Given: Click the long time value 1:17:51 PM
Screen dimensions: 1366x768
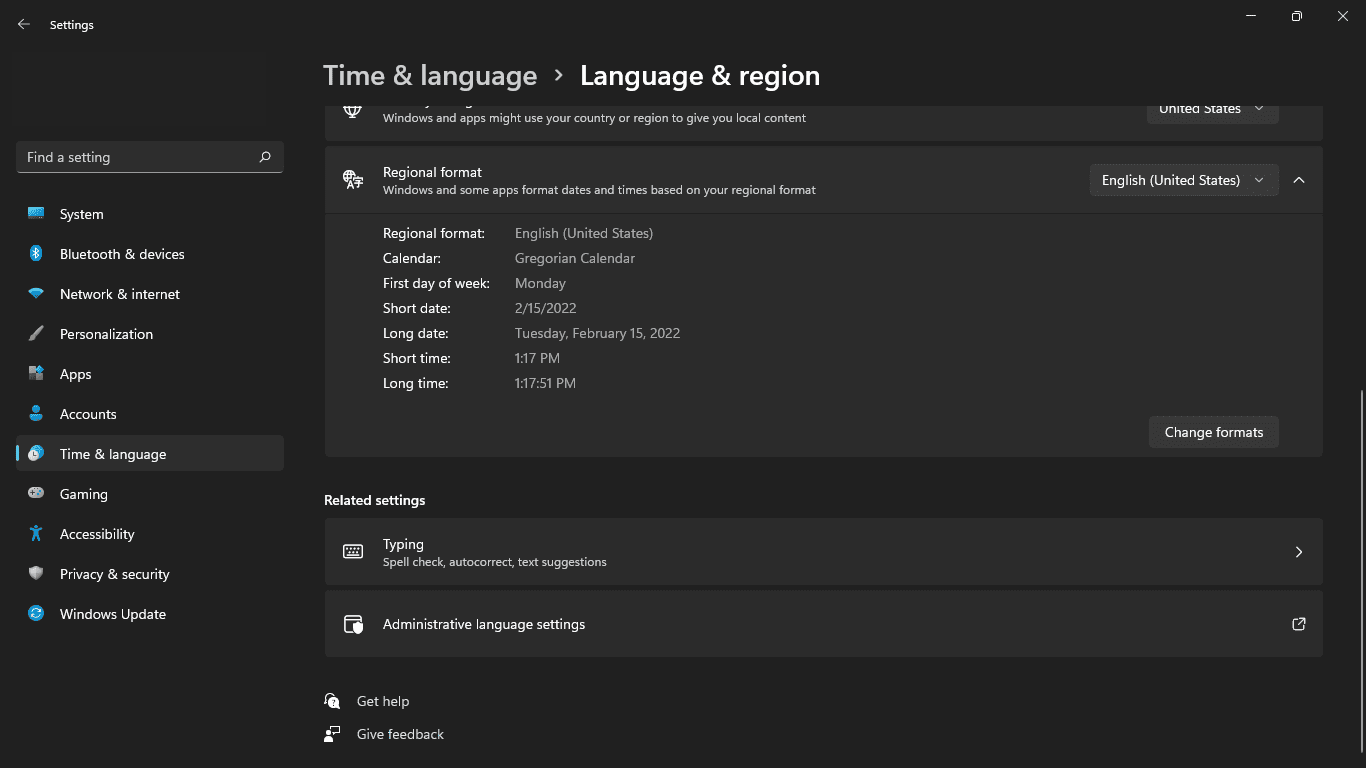Looking at the screenshot, I should [x=545, y=383].
